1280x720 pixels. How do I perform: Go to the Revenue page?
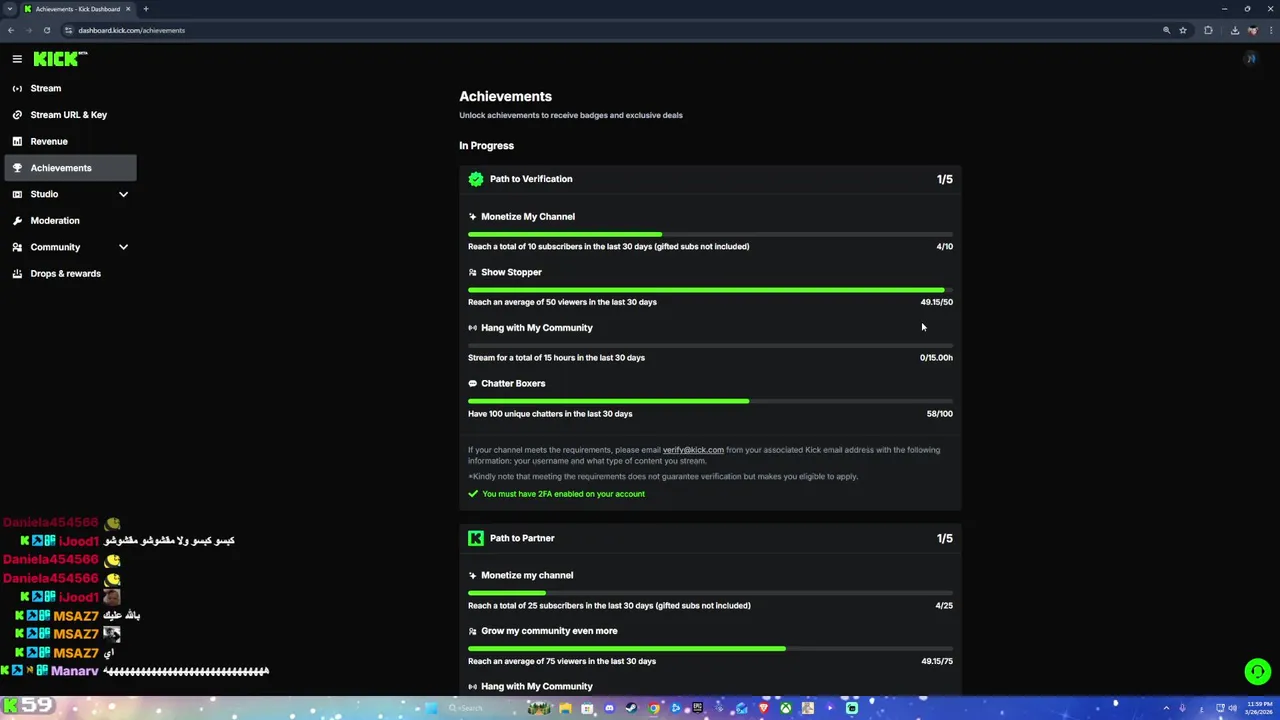(70, 141)
